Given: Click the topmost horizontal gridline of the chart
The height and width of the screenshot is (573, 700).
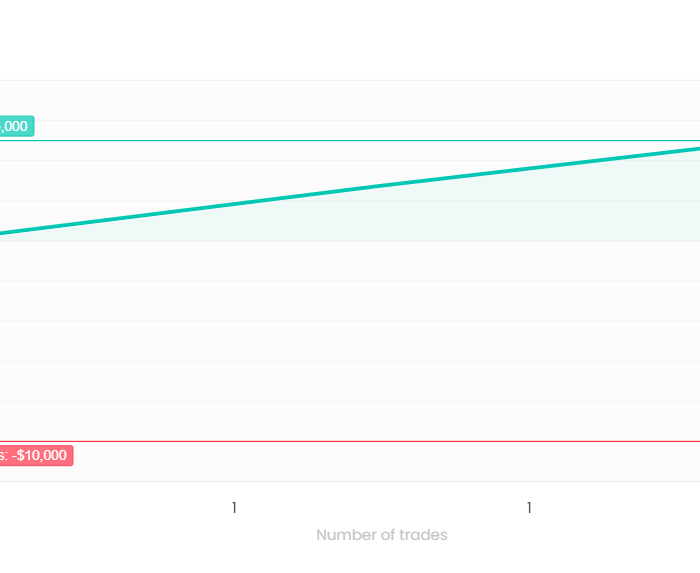Looking at the screenshot, I should tap(350, 80).
